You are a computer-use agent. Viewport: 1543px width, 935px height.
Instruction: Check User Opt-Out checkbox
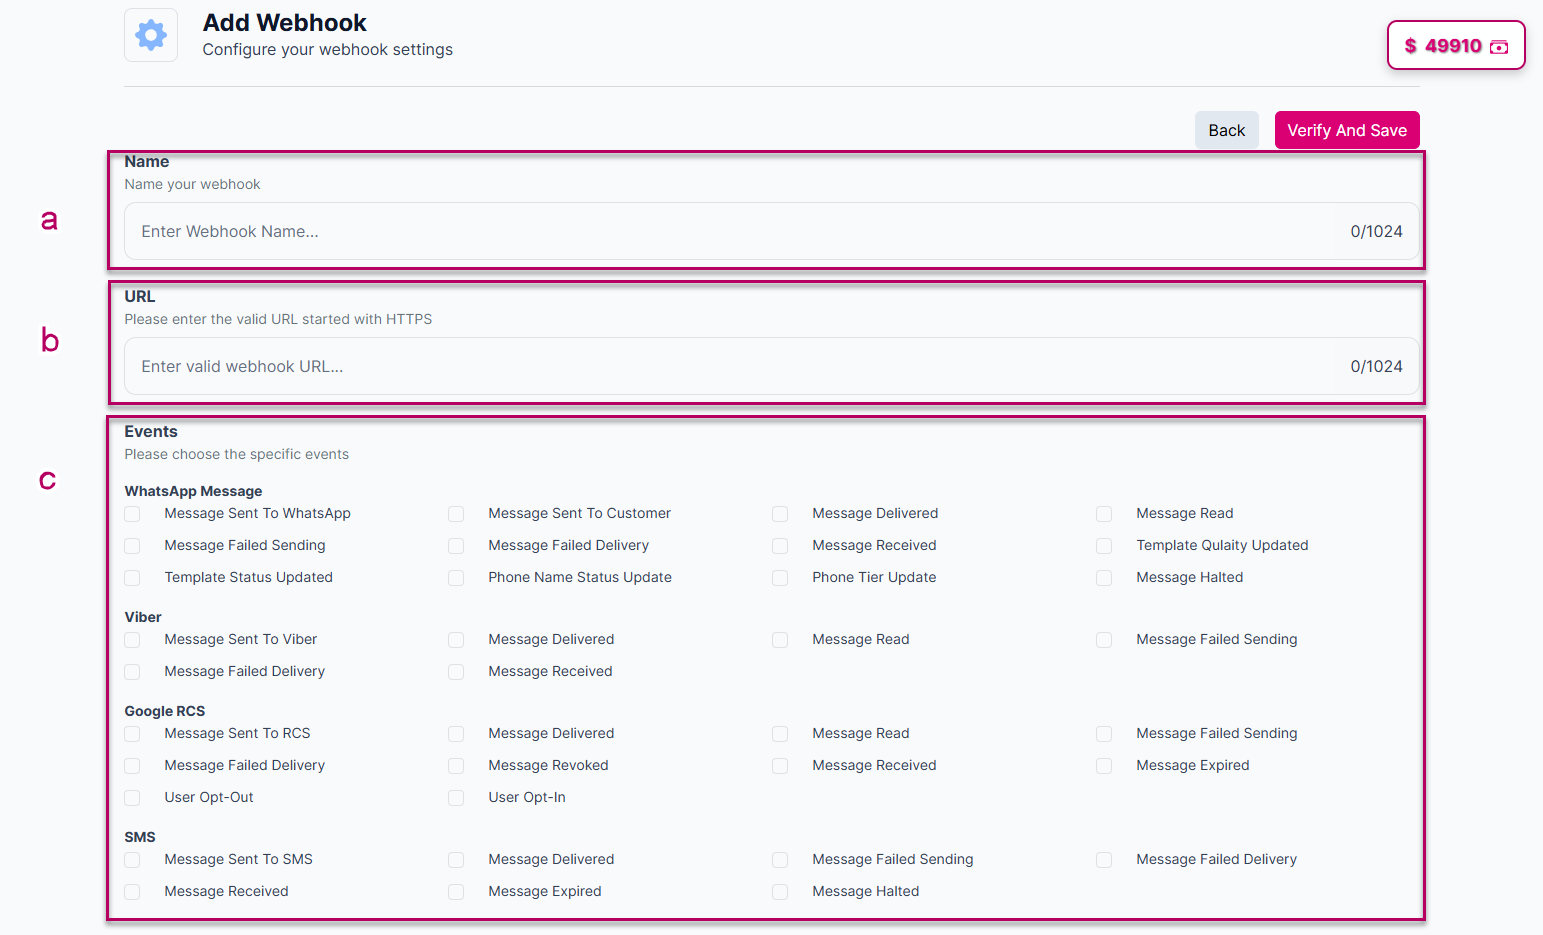pos(132,798)
